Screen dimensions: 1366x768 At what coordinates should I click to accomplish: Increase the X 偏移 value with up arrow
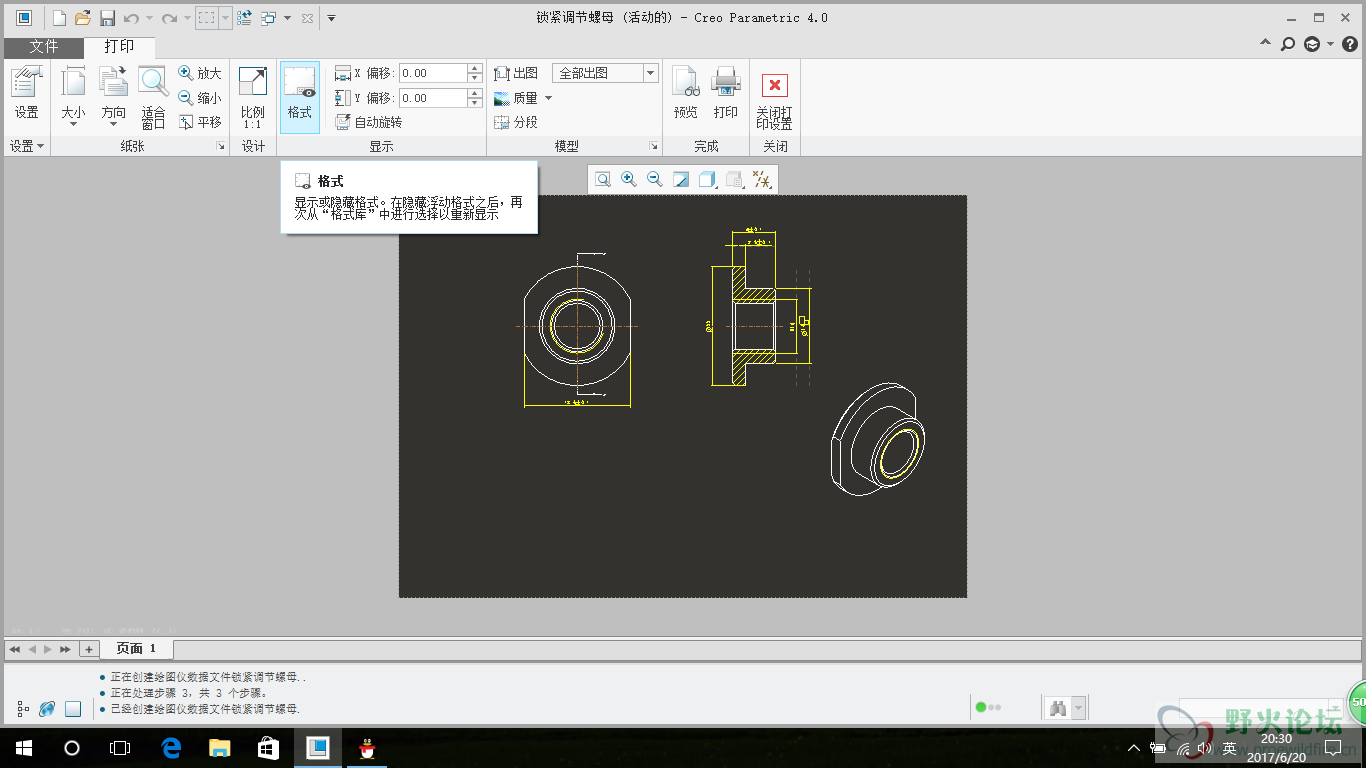475,69
